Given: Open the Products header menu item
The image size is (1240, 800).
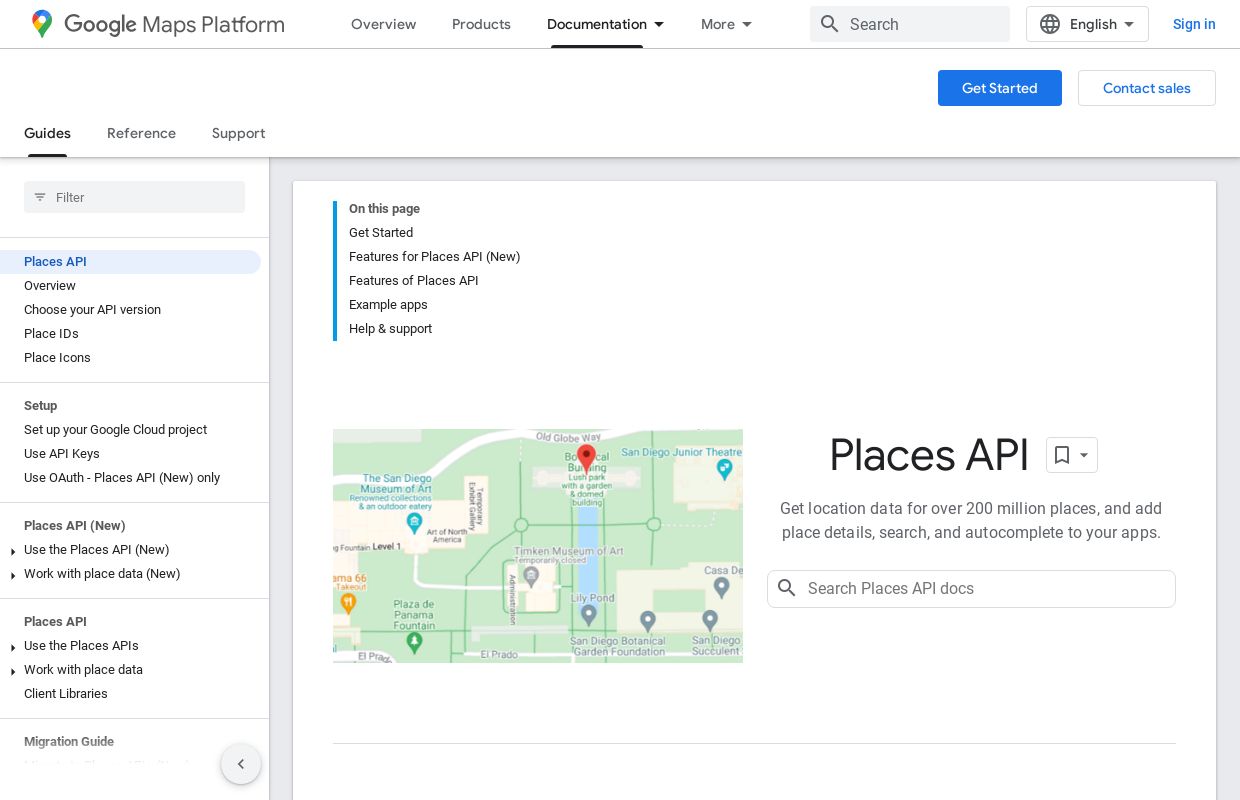Looking at the screenshot, I should 481,24.
